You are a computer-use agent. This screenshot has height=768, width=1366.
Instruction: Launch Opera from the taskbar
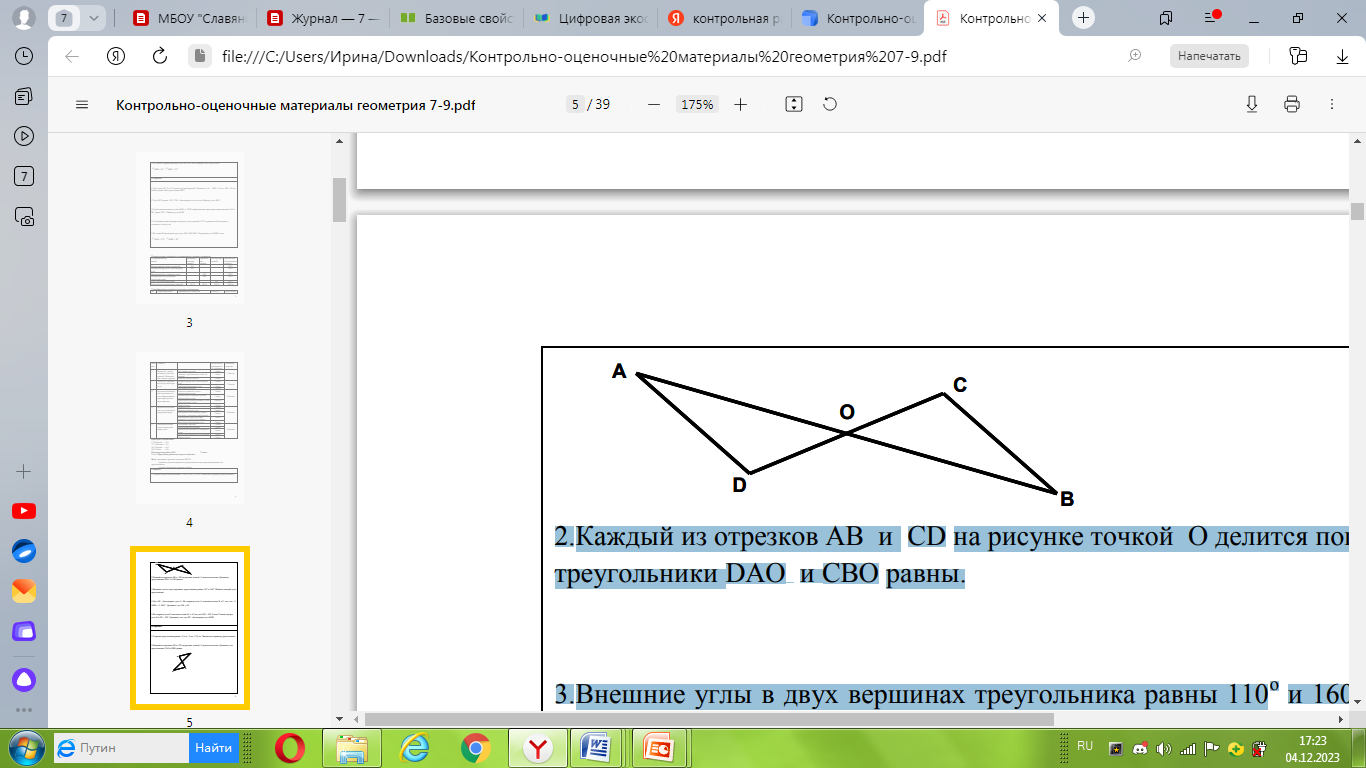point(291,748)
